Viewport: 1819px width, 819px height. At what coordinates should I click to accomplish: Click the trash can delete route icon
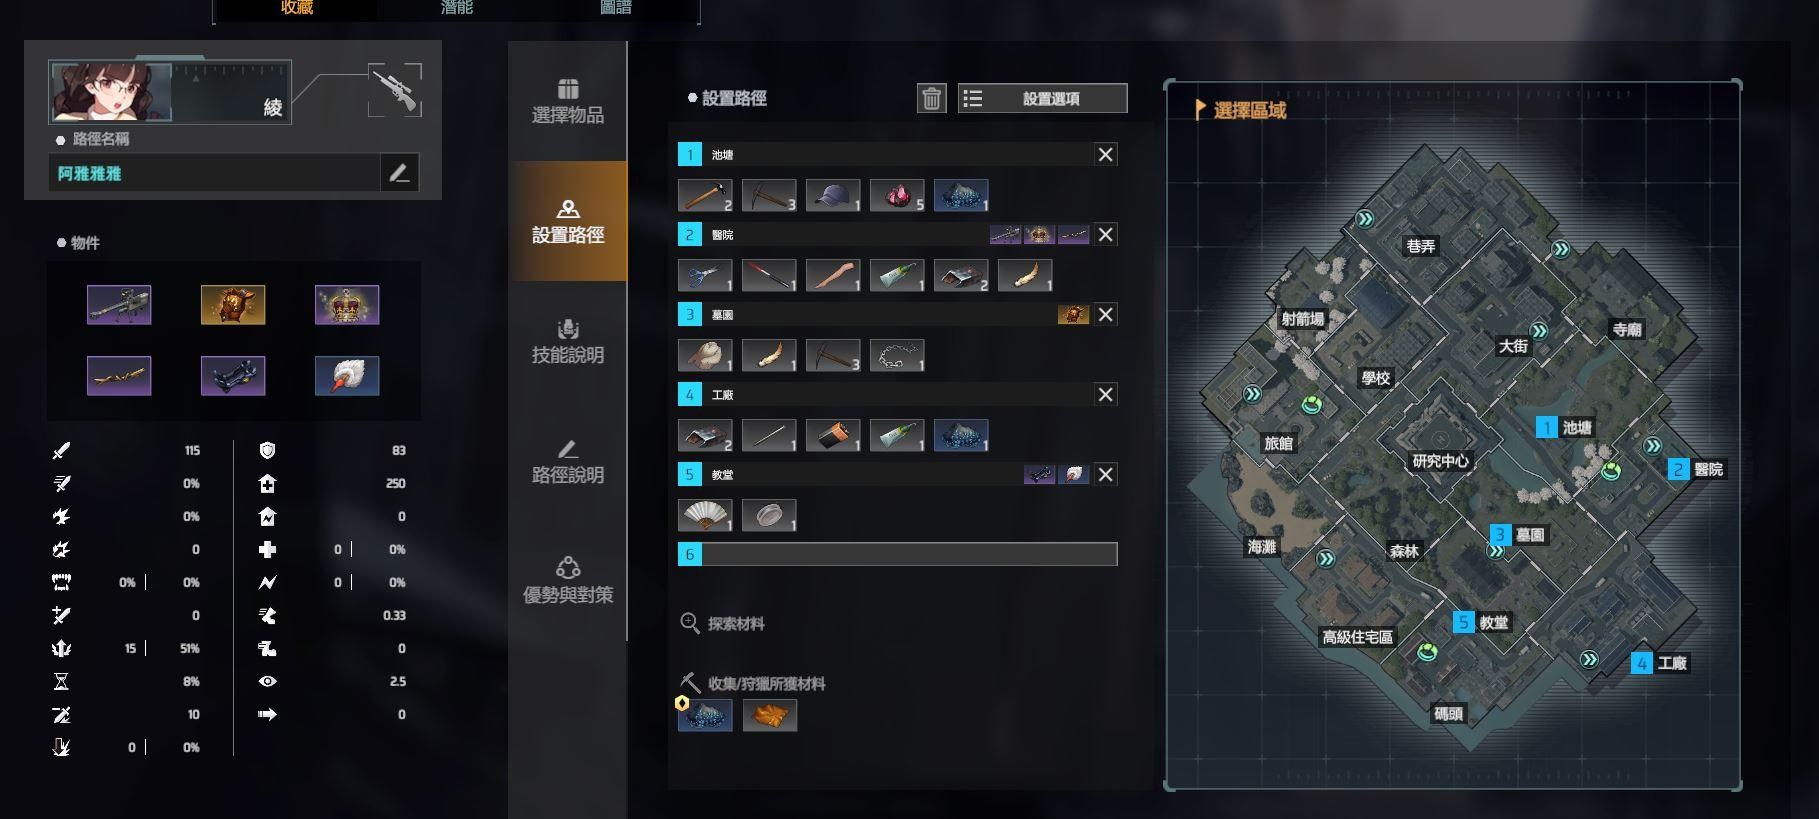pos(931,98)
